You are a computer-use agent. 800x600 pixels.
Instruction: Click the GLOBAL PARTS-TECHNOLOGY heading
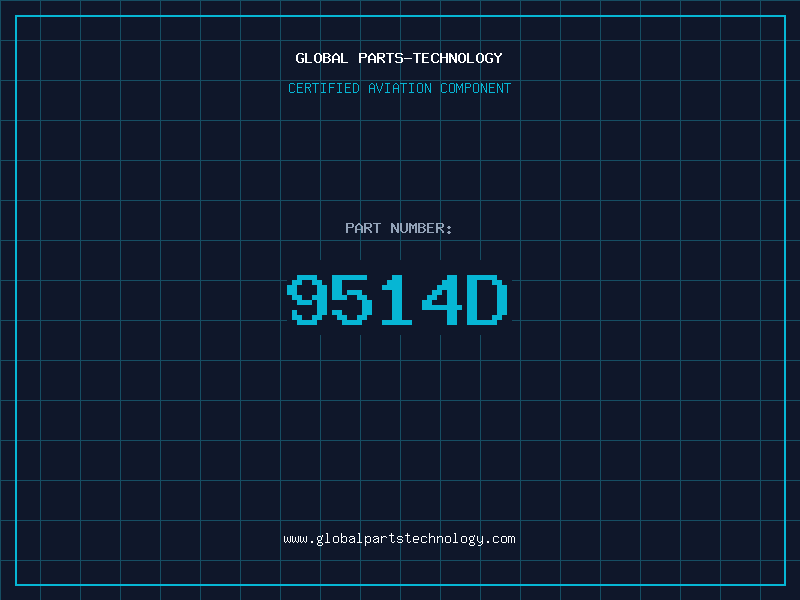coord(399,58)
